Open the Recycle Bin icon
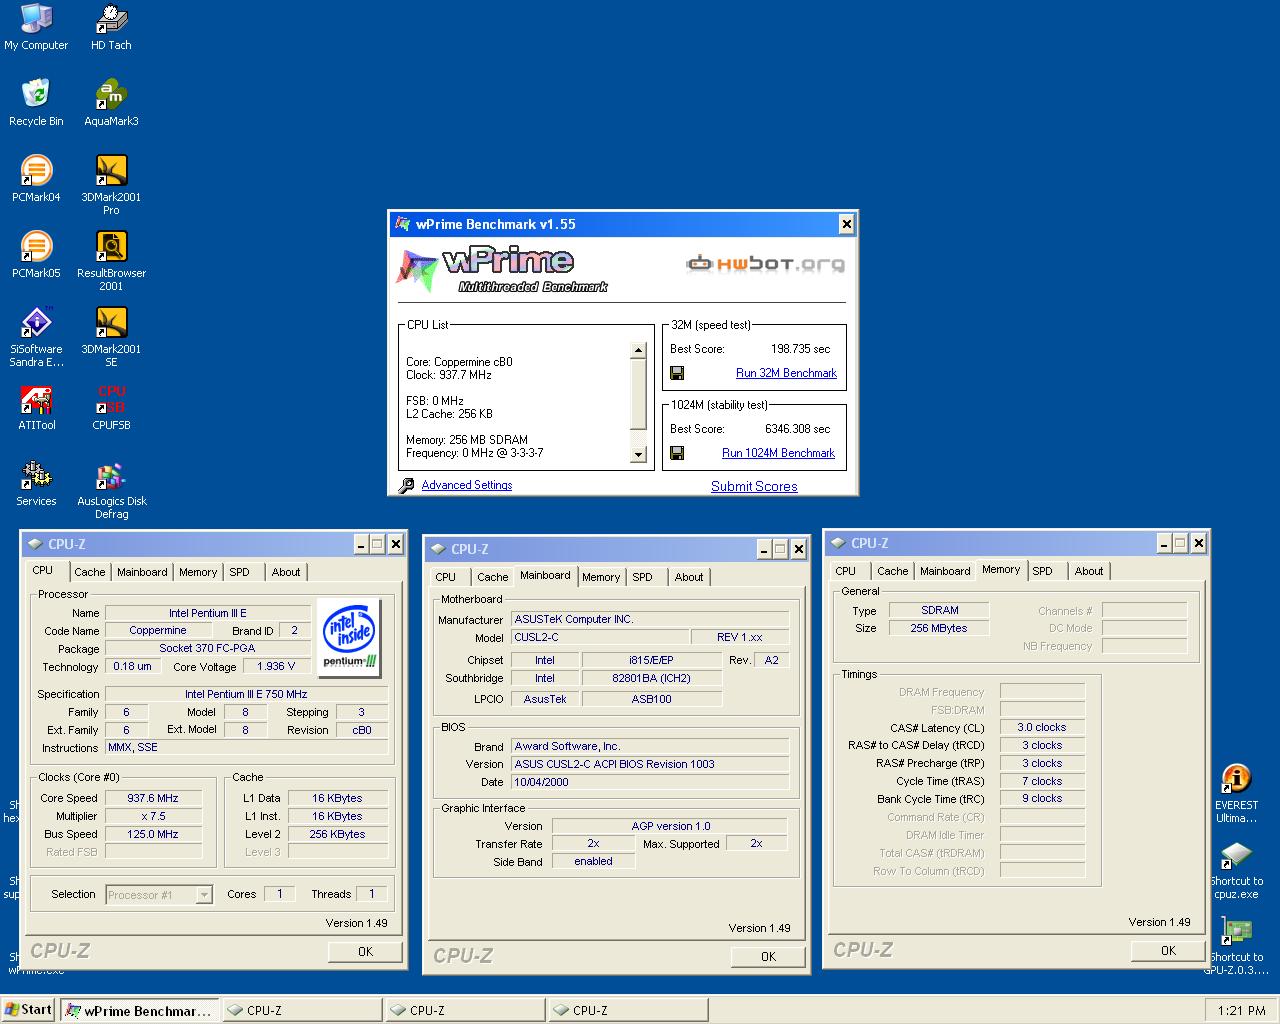 (x=36, y=103)
